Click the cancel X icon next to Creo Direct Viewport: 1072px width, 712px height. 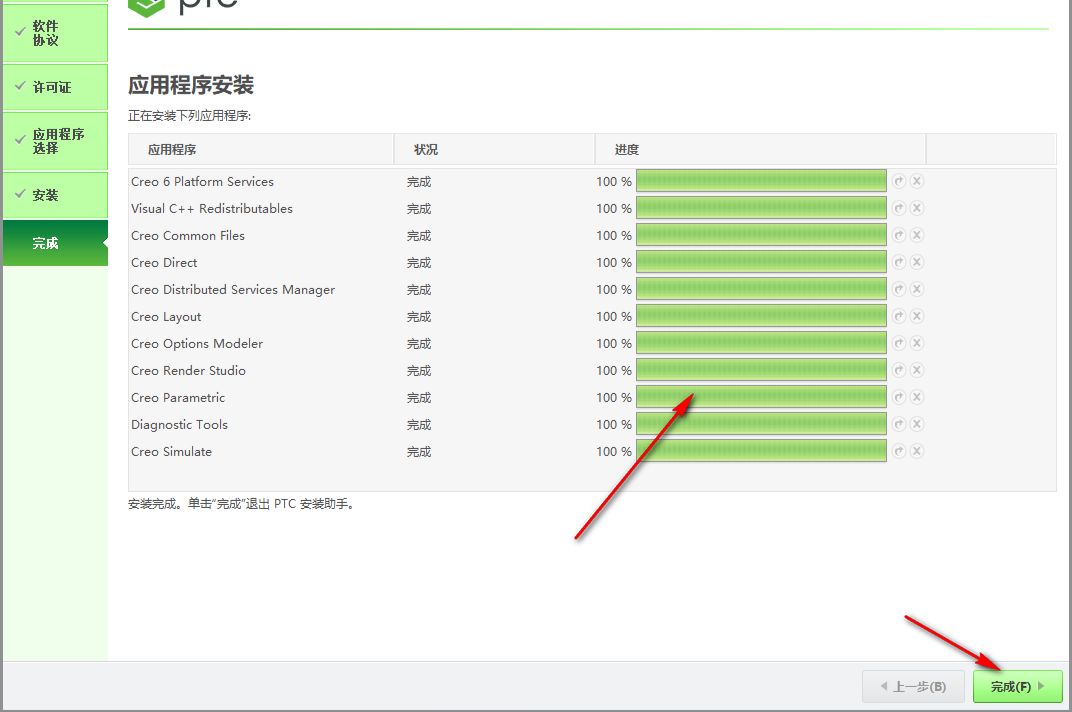pyautogui.click(x=917, y=262)
